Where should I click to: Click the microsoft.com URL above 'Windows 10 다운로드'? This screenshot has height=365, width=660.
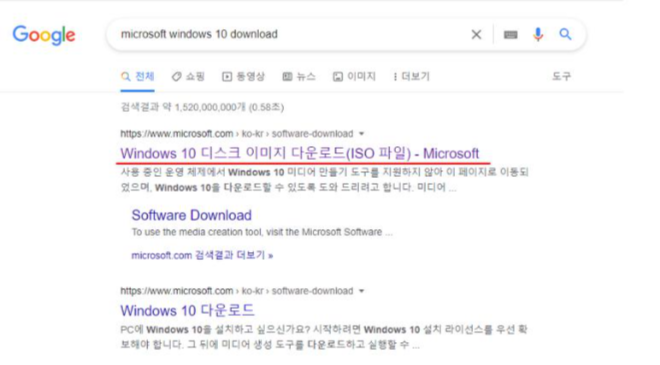click(237, 291)
